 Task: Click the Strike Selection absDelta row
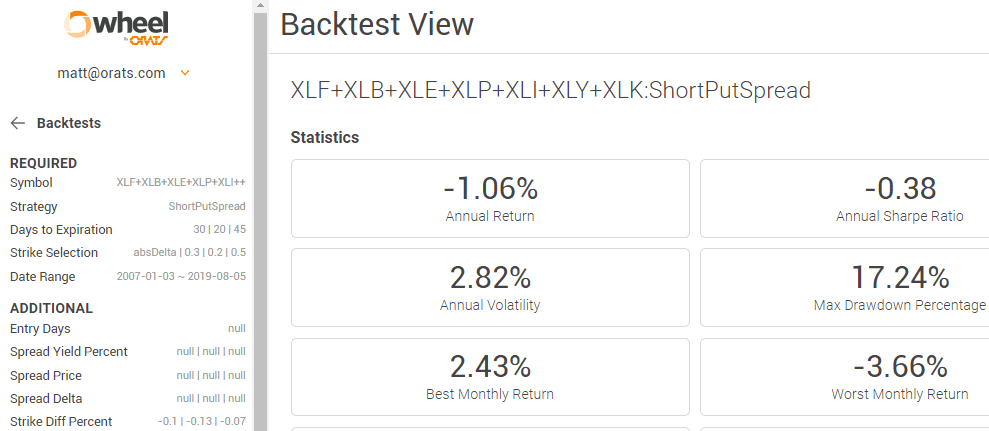pos(128,253)
